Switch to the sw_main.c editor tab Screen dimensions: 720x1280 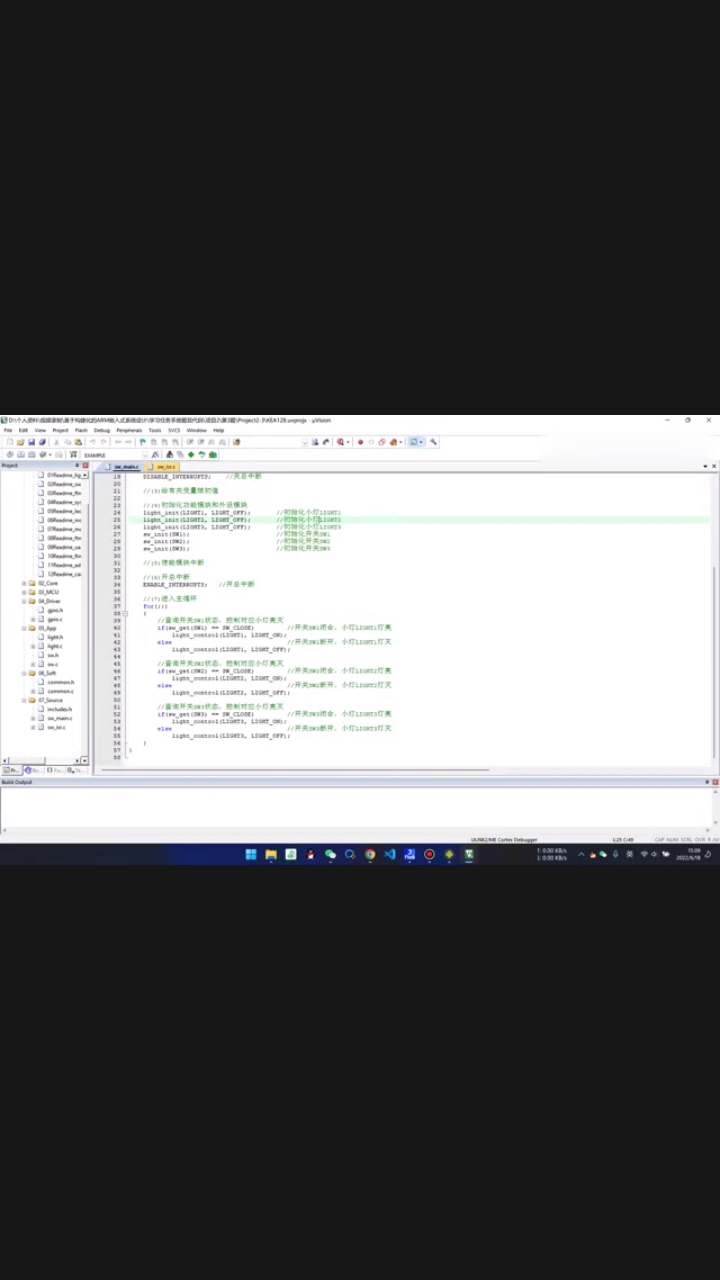coord(123,466)
